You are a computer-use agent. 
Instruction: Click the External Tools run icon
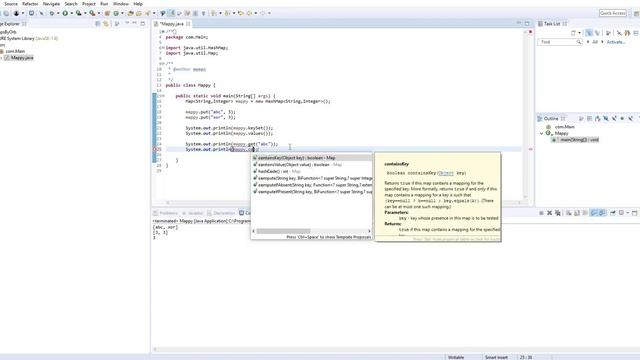(92, 13)
